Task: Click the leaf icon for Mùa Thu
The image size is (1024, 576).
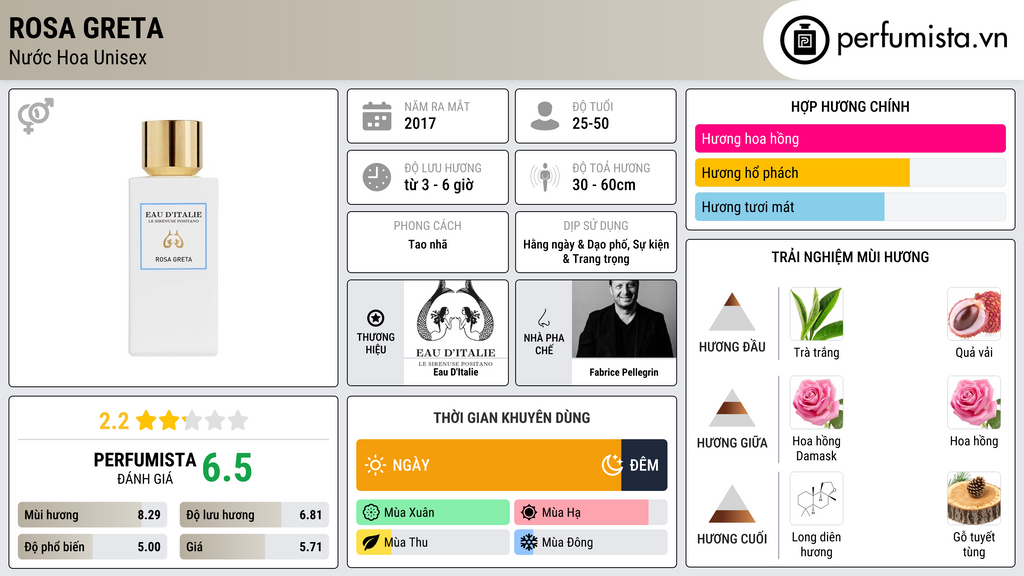Action: click(371, 542)
